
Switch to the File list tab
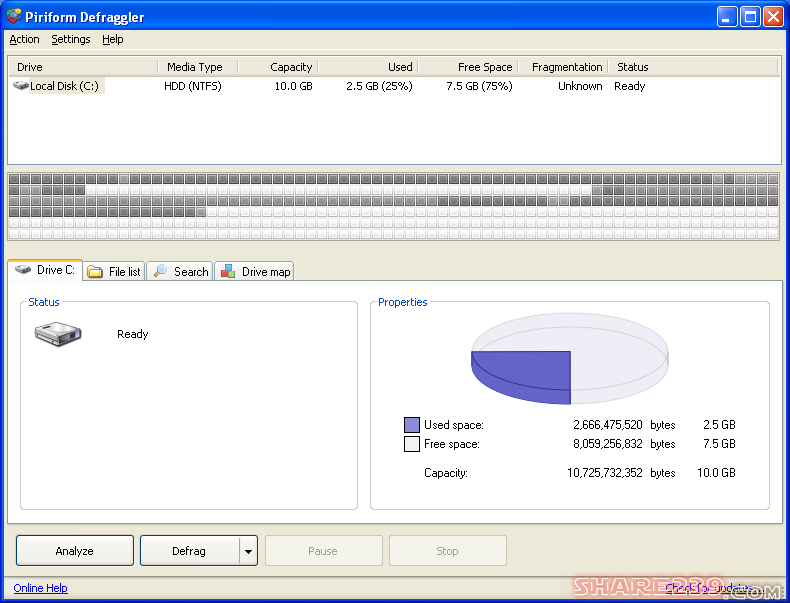pyautogui.click(x=114, y=272)
